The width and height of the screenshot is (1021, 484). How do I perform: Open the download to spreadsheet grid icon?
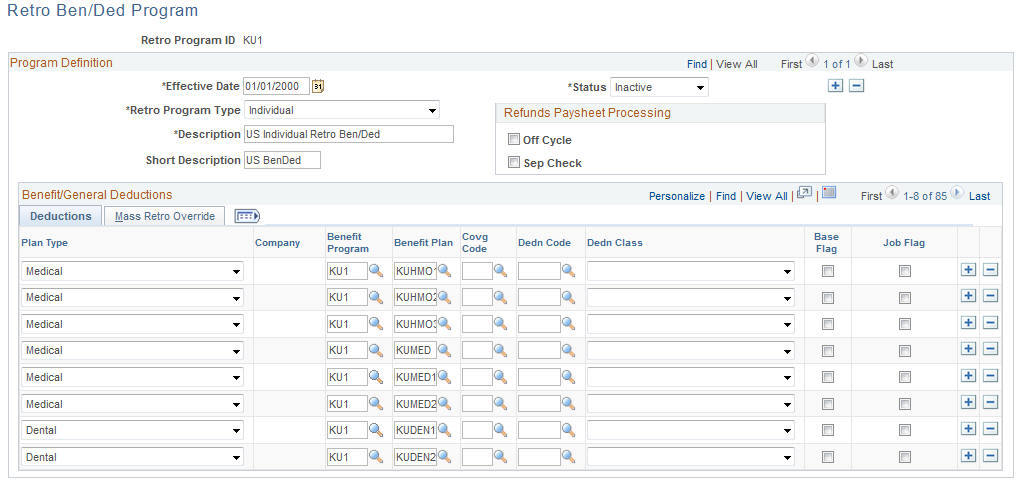828,192
